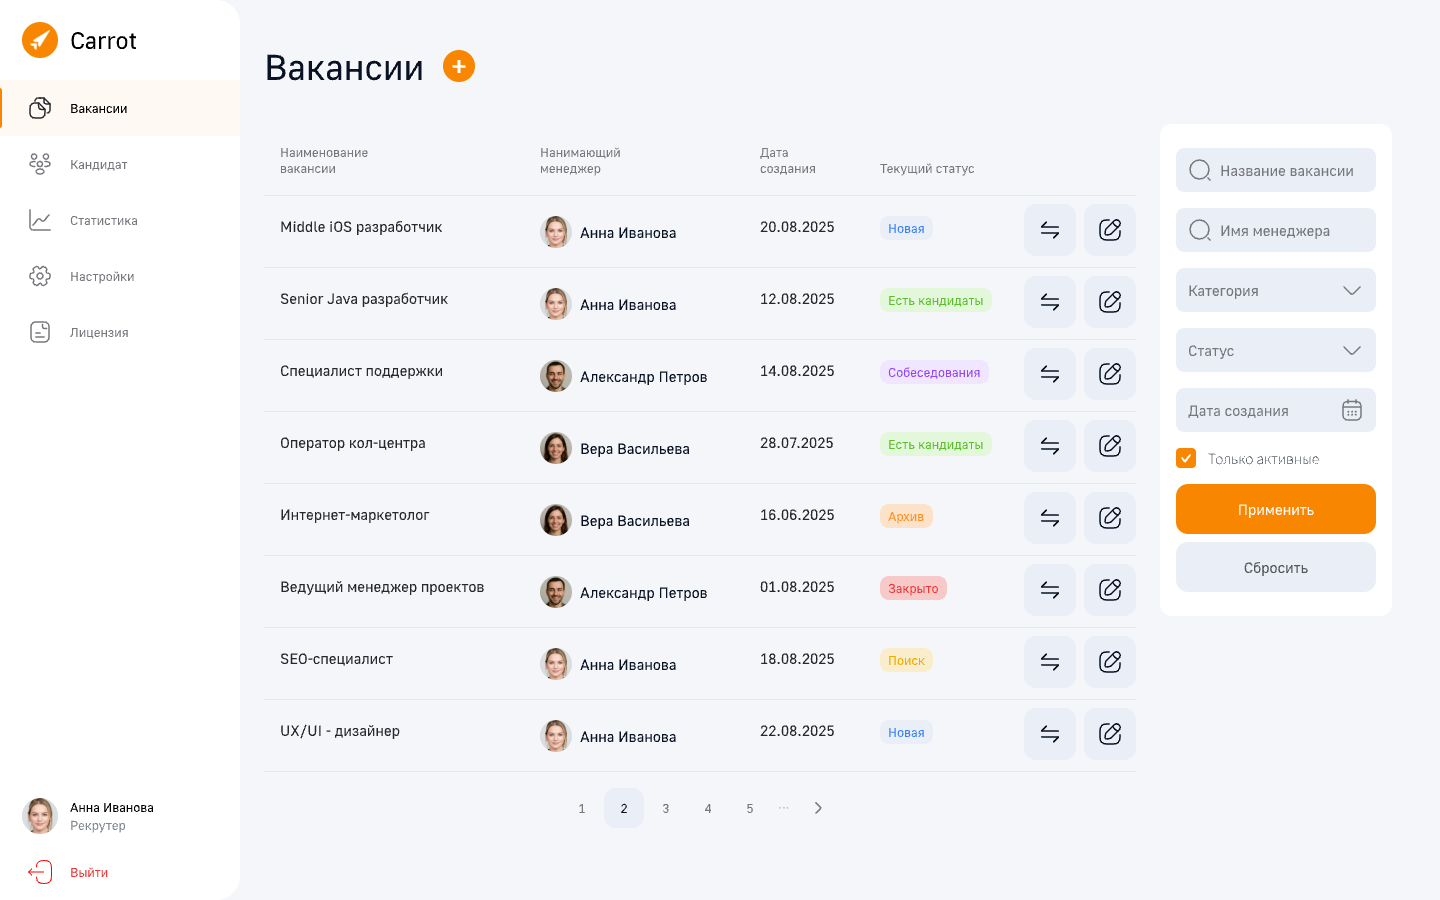The height and width of the screenshot is (900, 1440).
Task: Click the Настройки gear icon
Action: pos(40,276)
